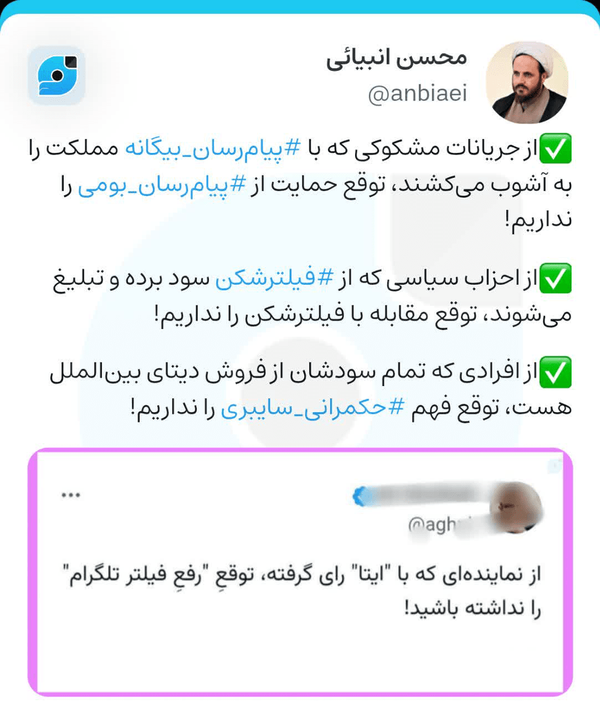
Task: Click the green checkmark before 'از افرادی'
Action: pyautogui.click(x=556, y=373)
